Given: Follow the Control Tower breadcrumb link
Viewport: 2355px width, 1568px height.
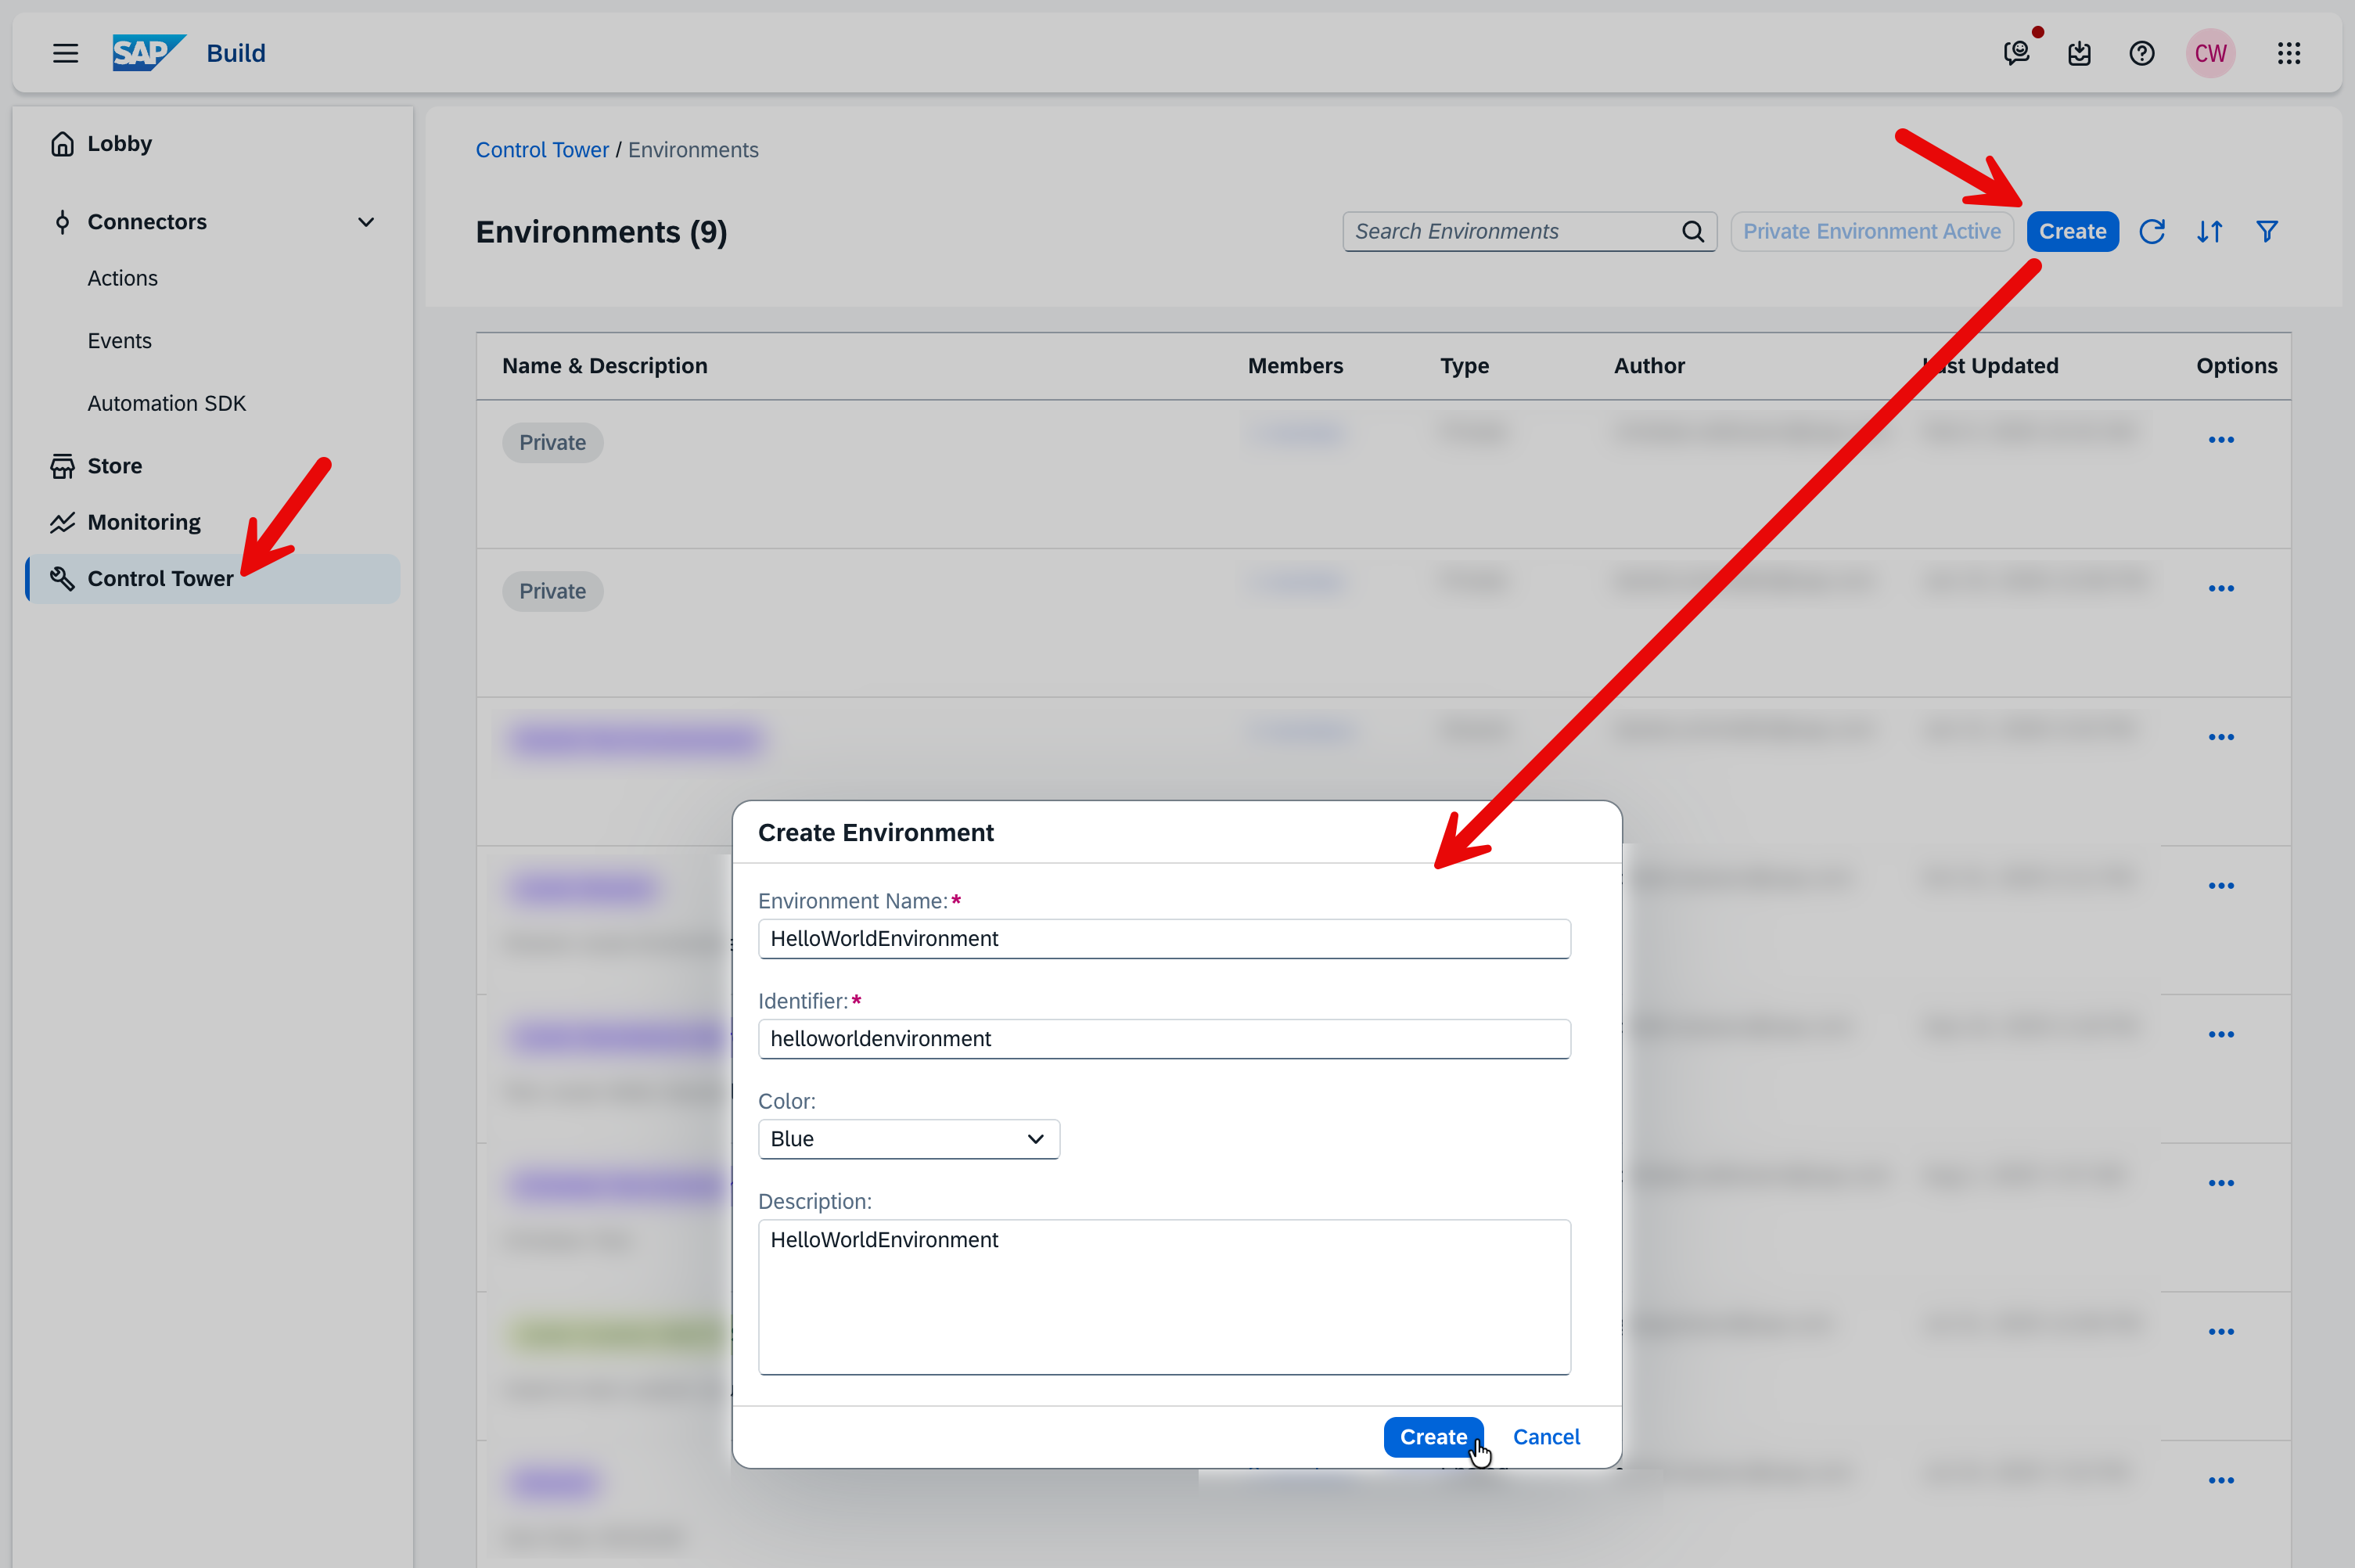Looking at the screenshot, I should click(542, 150).
